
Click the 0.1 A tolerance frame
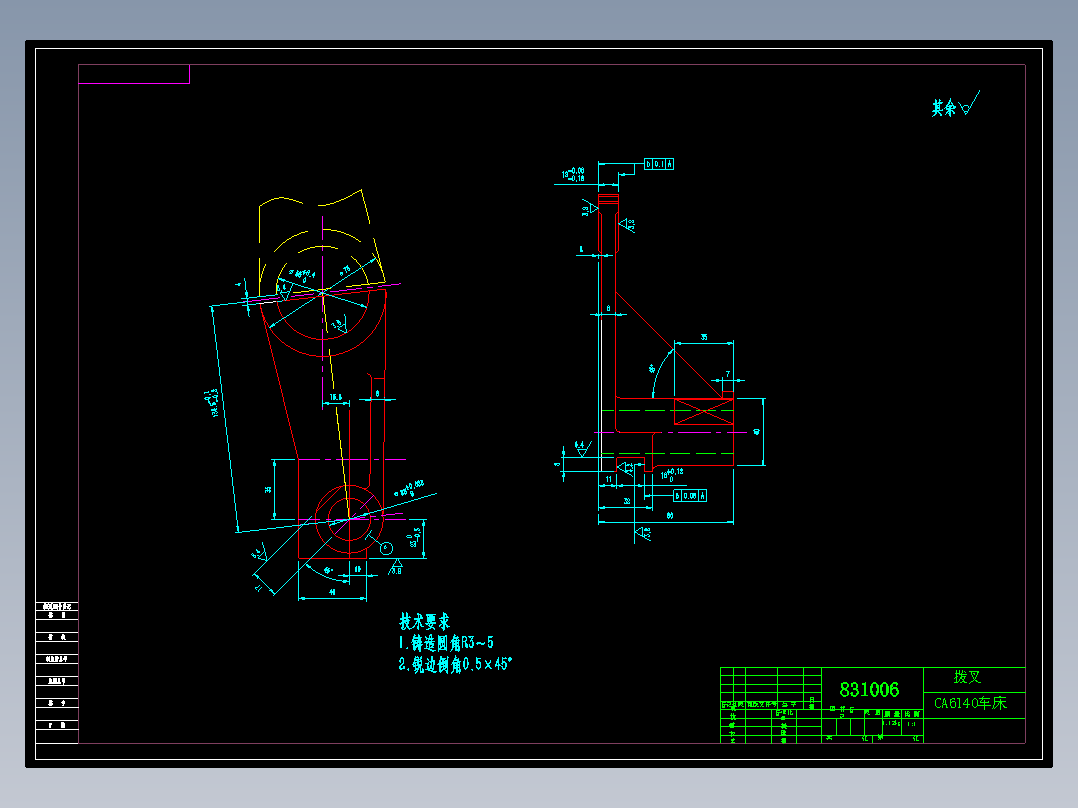659,164
